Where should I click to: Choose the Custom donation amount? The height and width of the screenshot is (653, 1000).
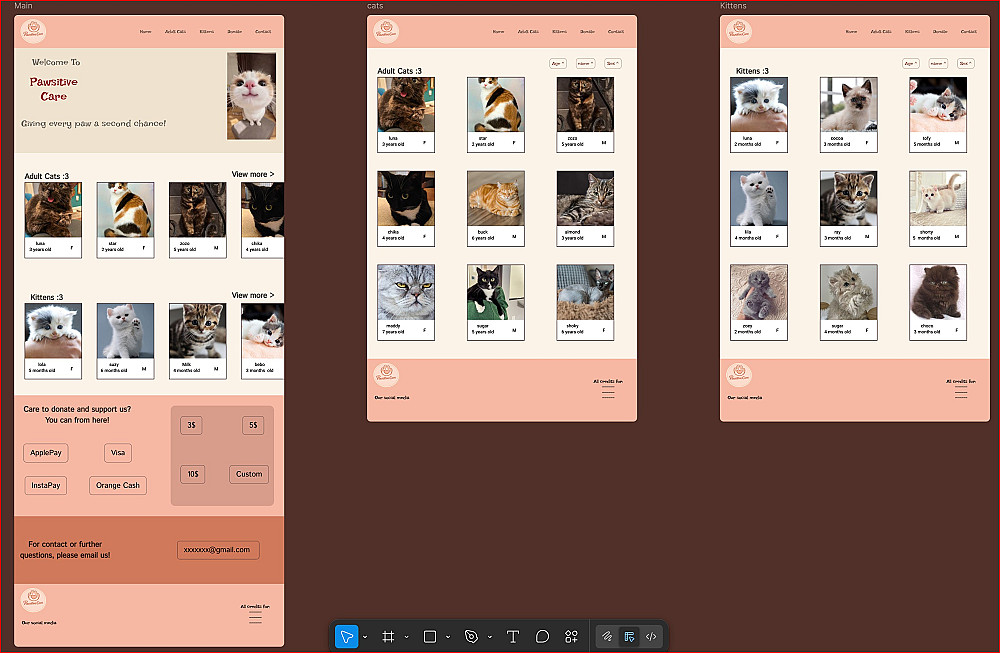click(249, 474)
